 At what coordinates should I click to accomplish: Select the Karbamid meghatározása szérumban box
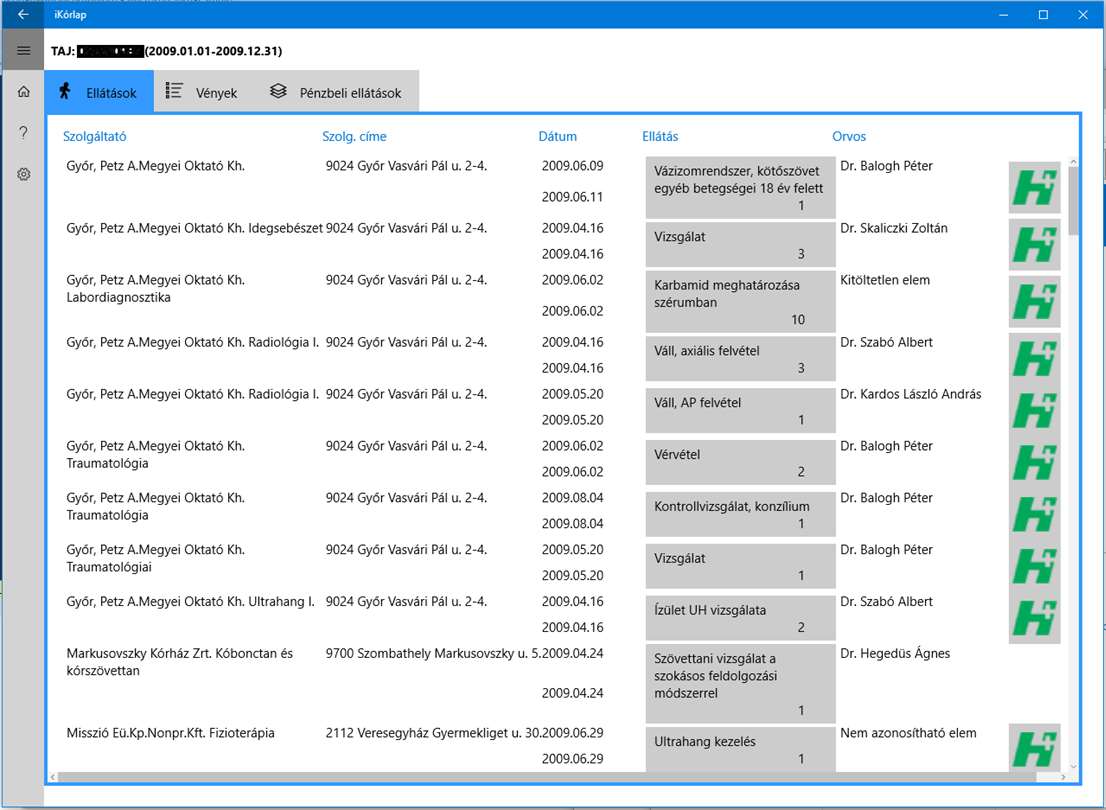point(740,301)
